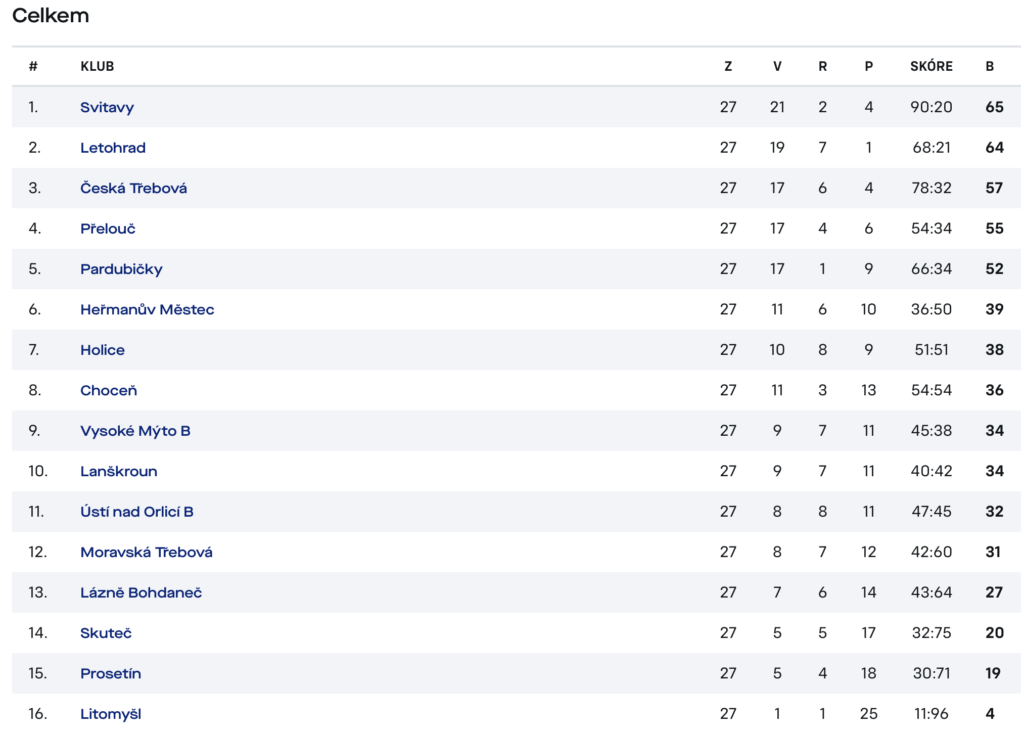Select the Choceň team link
This screenshot has width=1024, height=731.
109,391
